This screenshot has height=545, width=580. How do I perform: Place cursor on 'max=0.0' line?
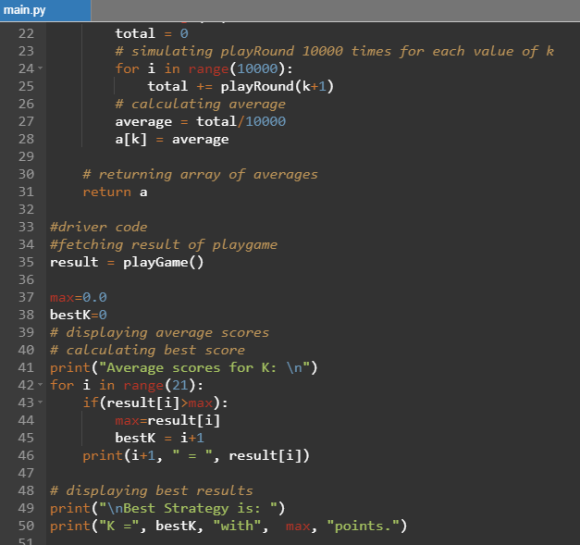[x=78, y=297]
